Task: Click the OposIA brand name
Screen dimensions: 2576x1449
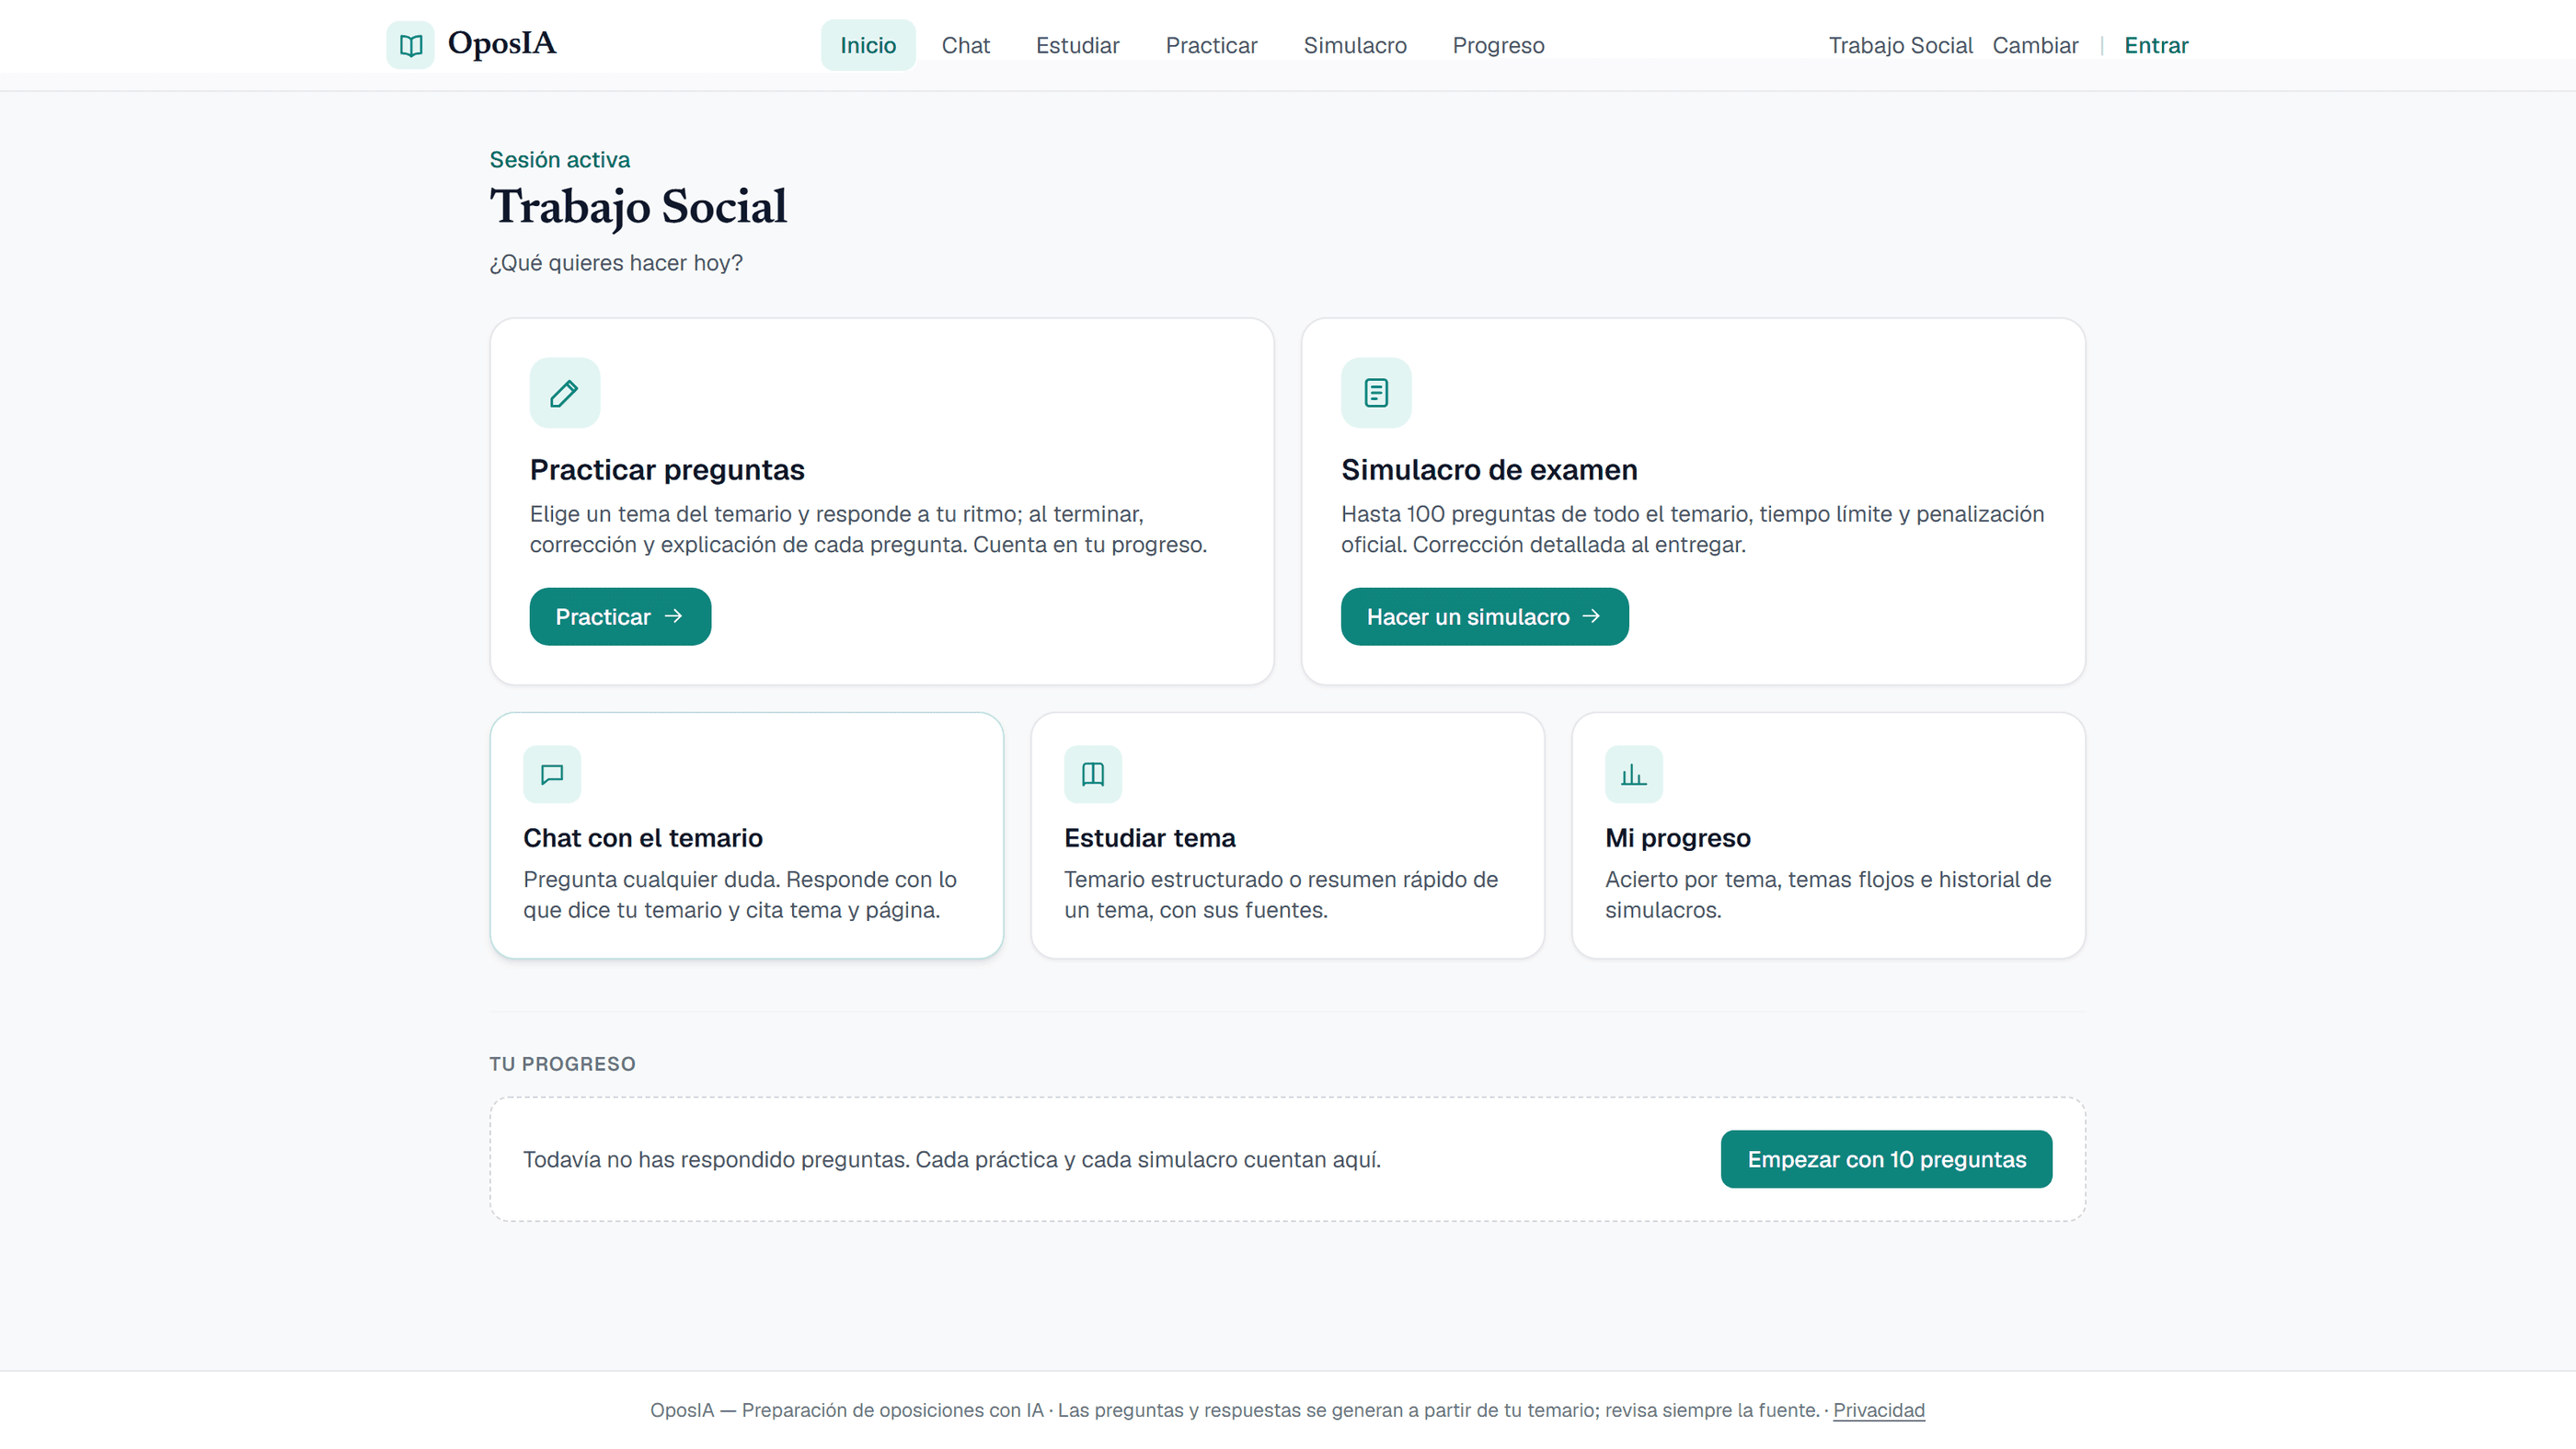Action: (502, 43)
